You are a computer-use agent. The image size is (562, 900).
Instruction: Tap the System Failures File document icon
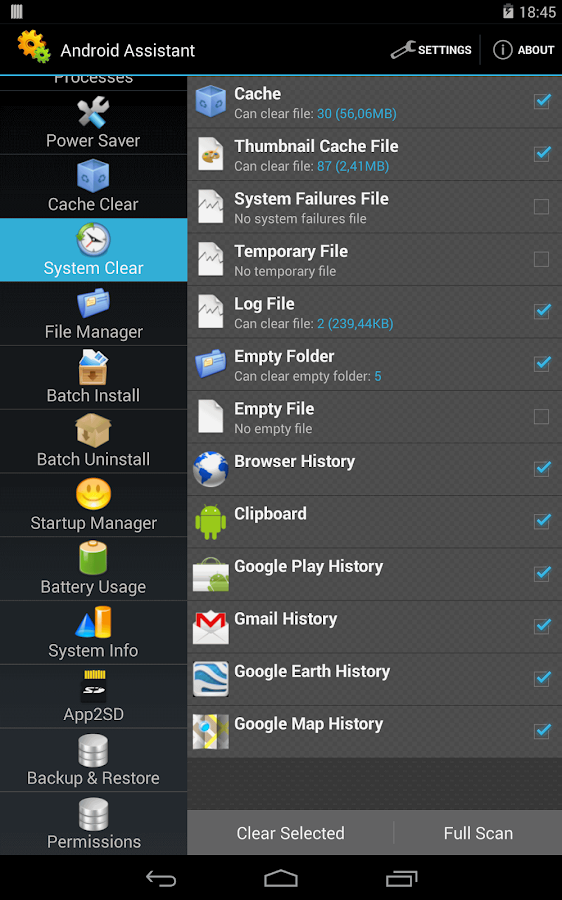click(211, 207)
